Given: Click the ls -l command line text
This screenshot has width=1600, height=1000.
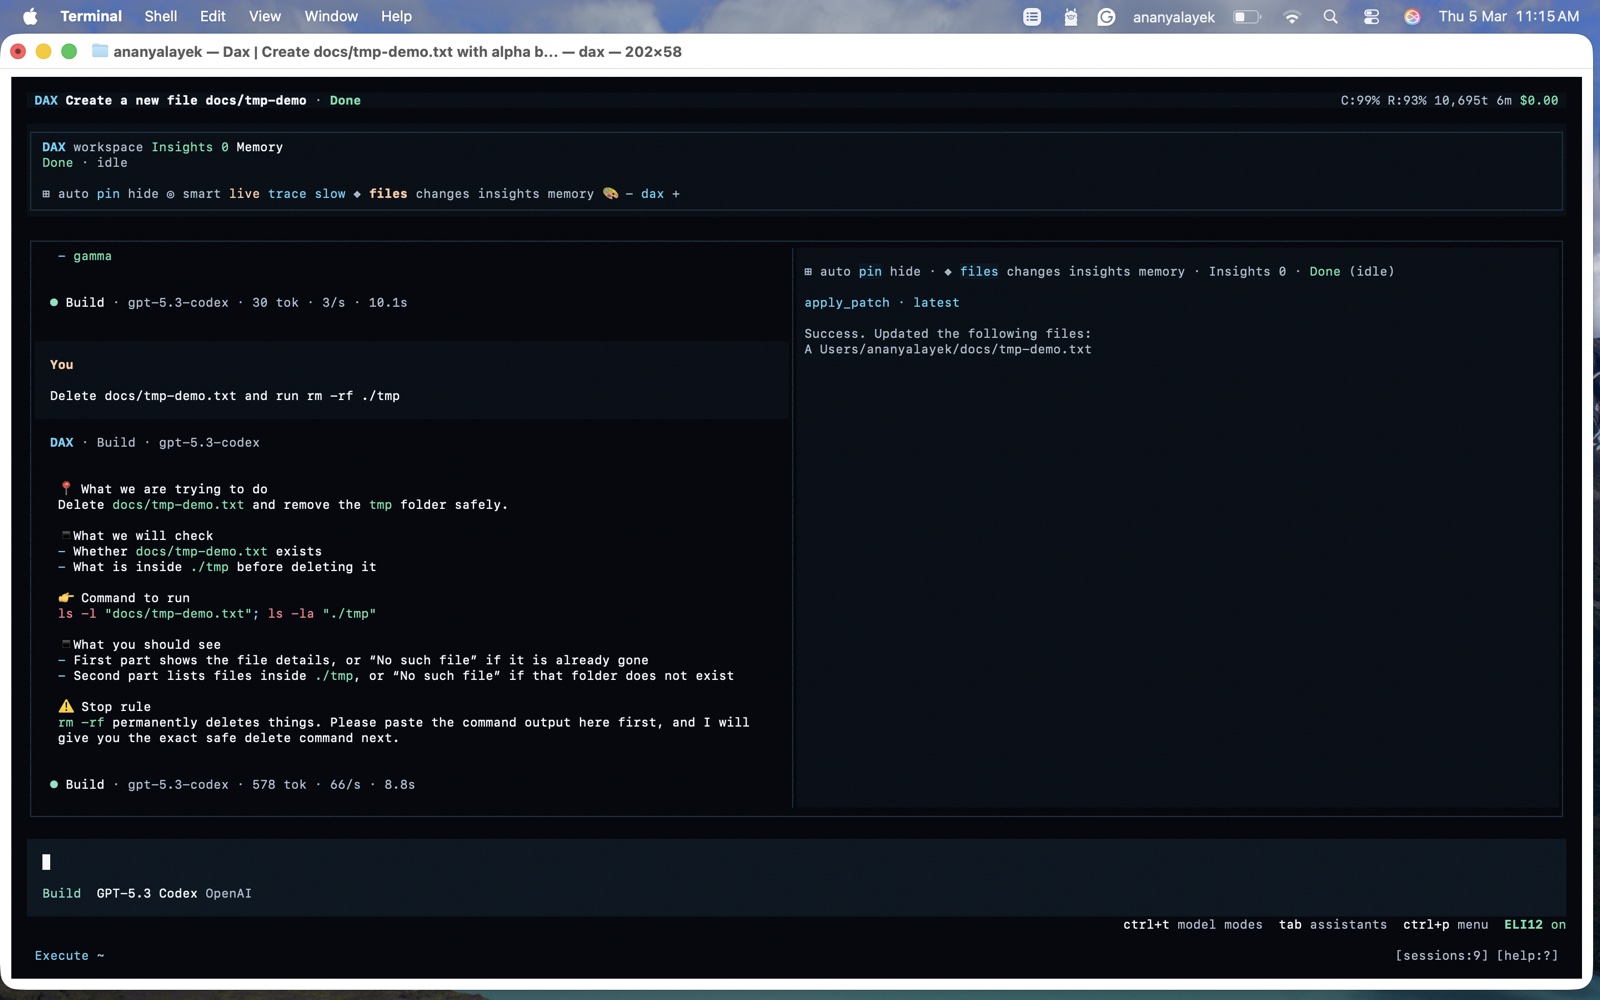Looking at the screenshot, I should pyautogui.click(x=217, y=614).
